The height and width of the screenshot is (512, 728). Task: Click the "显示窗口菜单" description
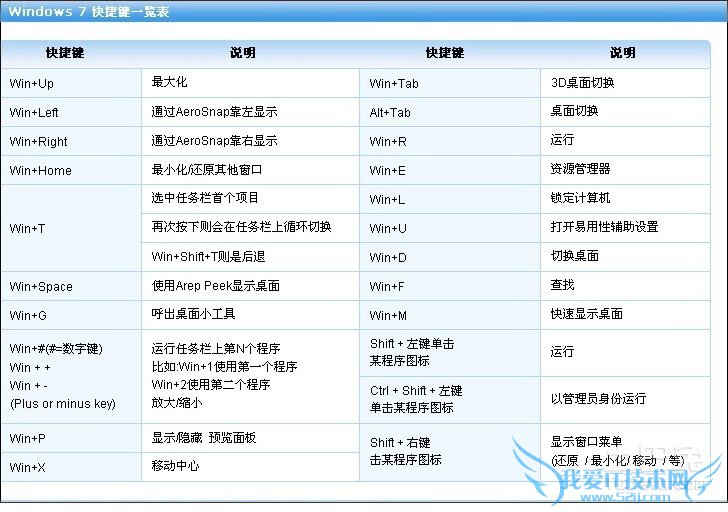(x=586, y=441)
